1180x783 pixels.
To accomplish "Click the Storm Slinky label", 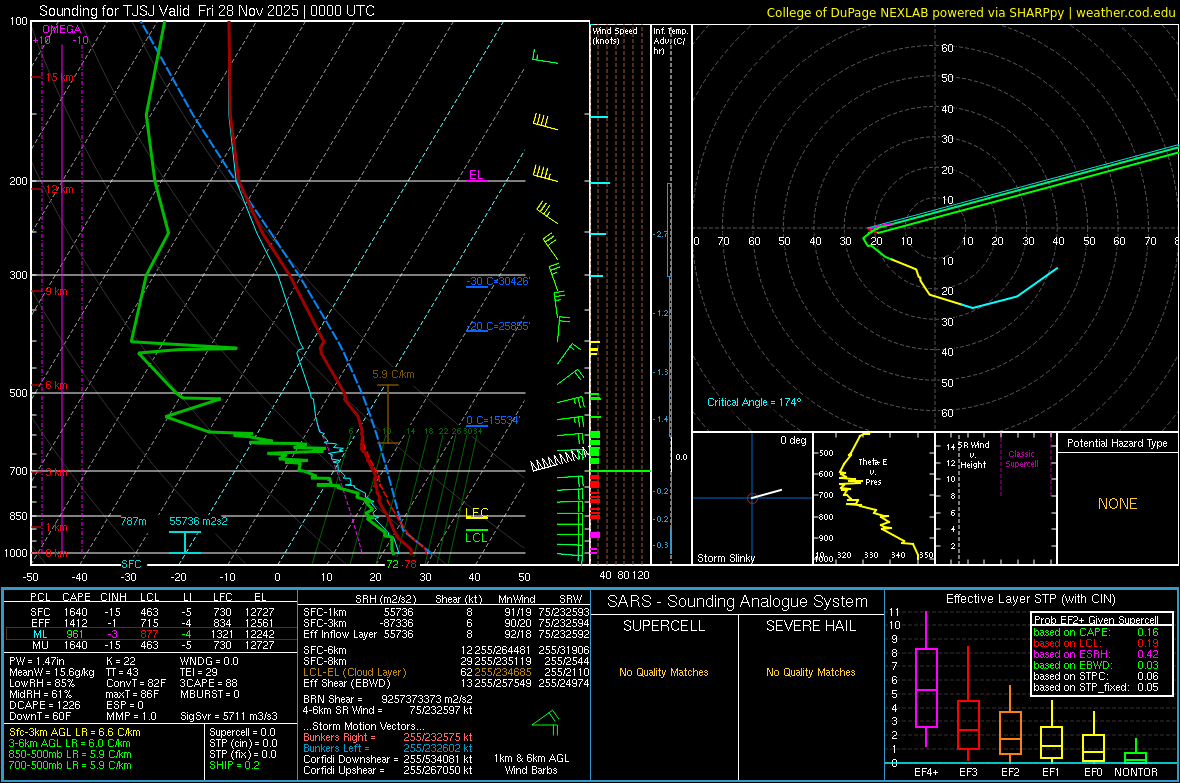I will 725,558.
